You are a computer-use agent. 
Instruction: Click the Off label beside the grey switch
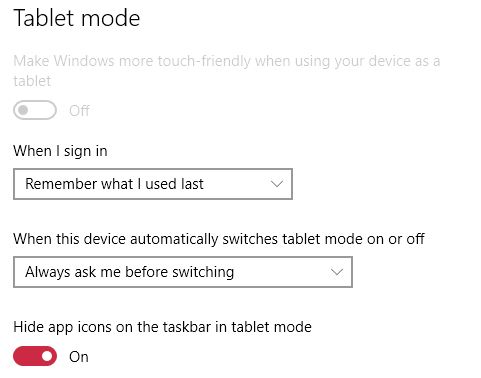pyautogui.click(x=79, y=111)
